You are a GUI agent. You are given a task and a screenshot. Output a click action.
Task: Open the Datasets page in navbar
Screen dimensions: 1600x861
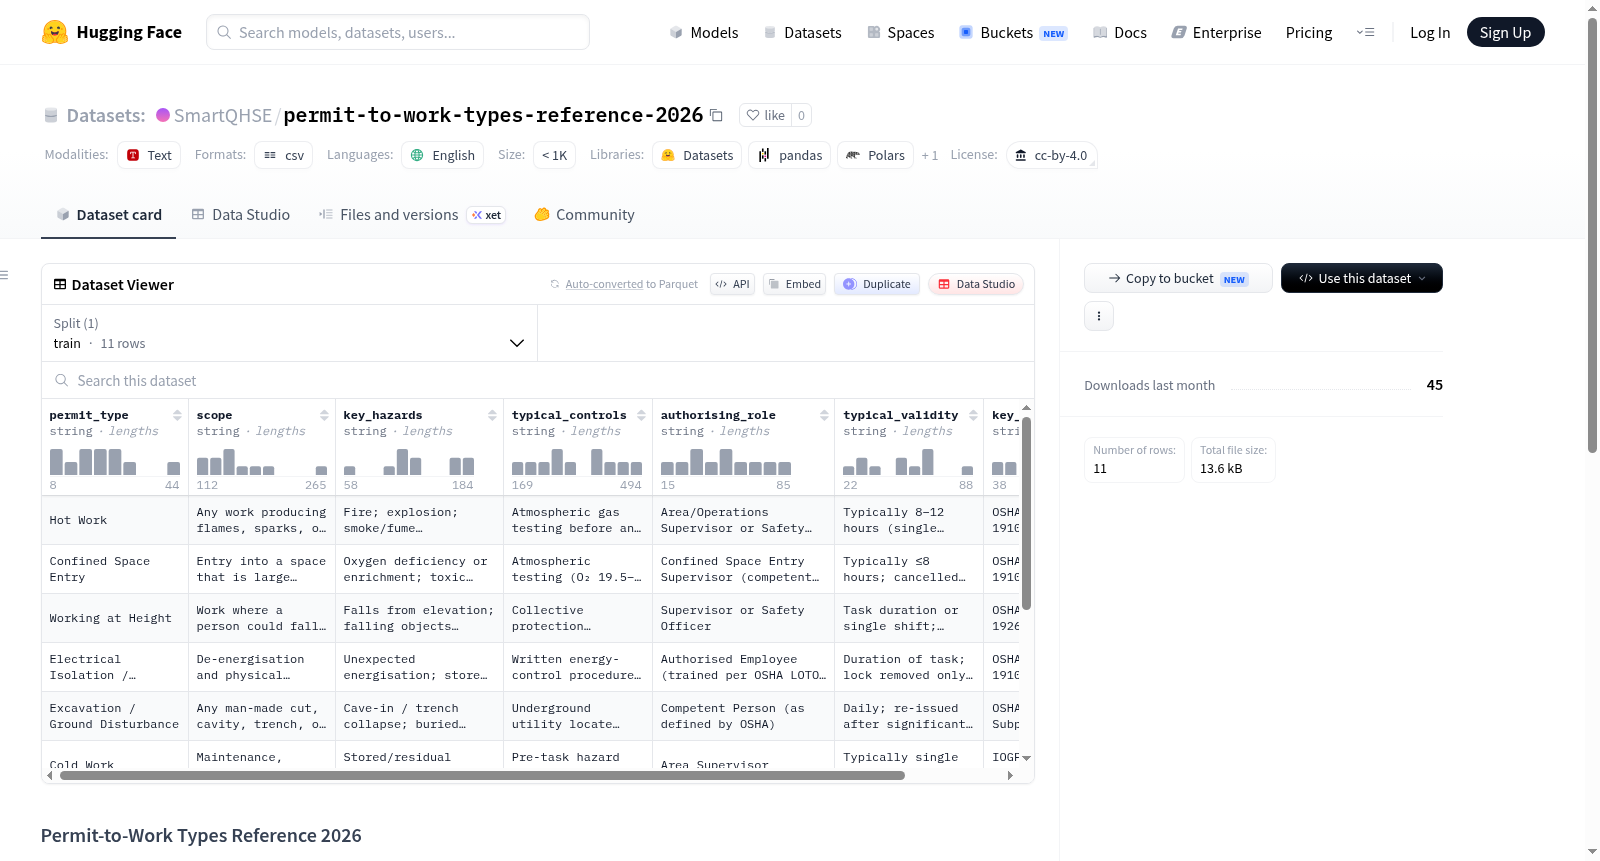pos(802,32)
